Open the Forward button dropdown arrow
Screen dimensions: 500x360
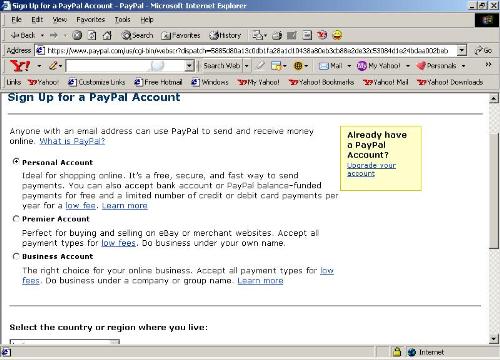pos(65,35)
